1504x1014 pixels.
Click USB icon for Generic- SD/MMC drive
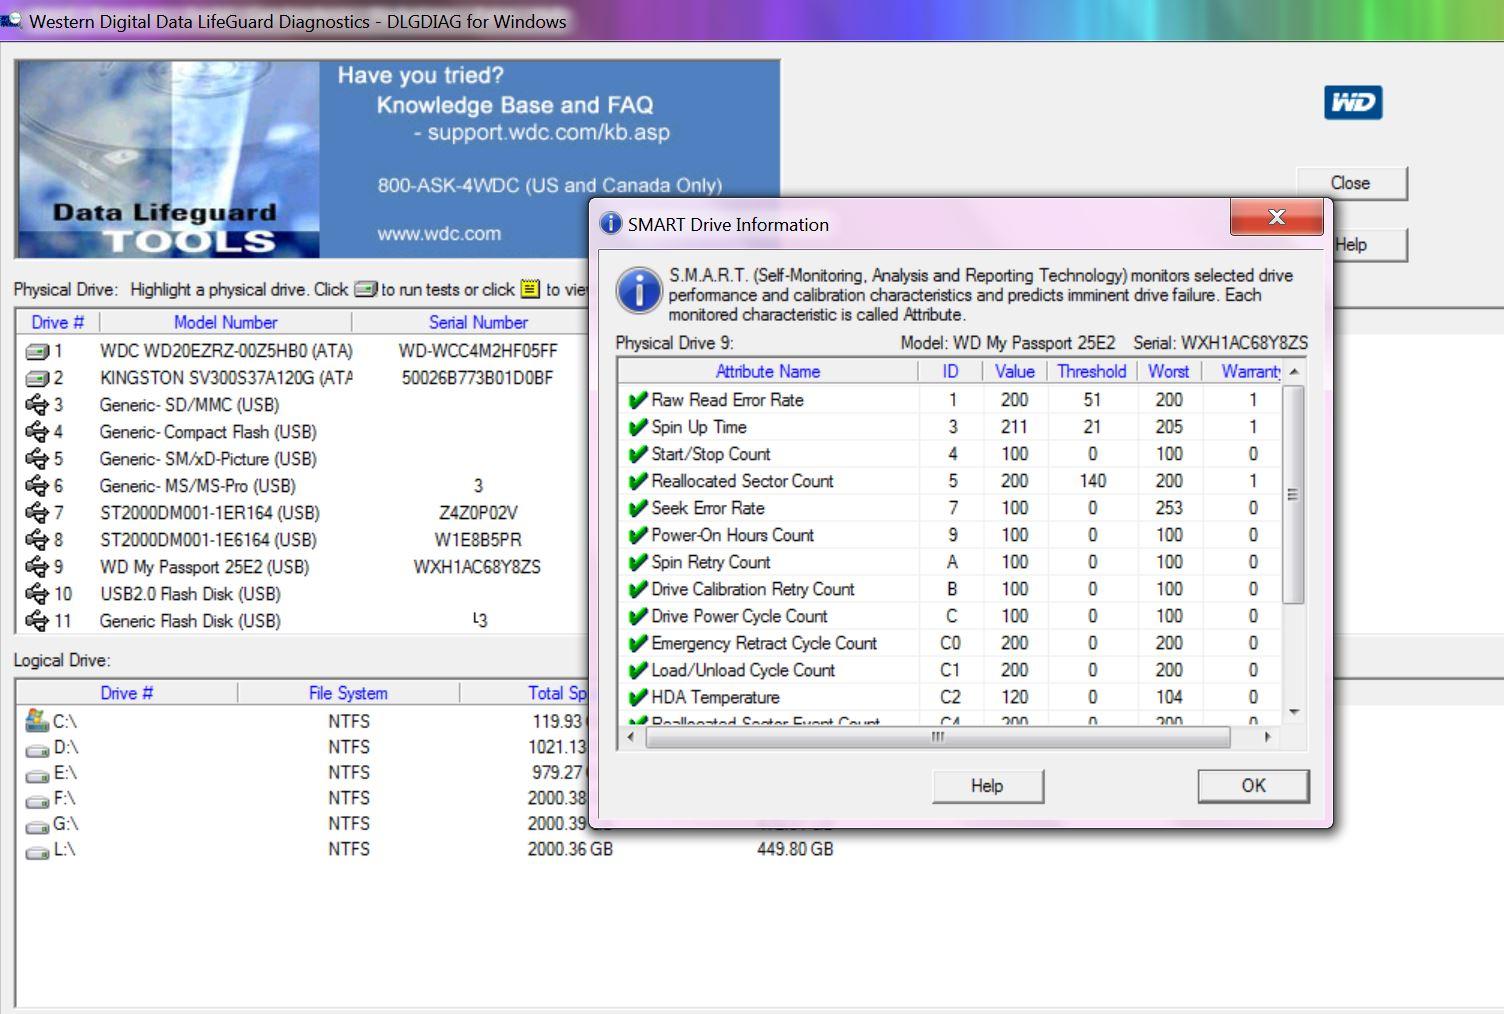37,405
